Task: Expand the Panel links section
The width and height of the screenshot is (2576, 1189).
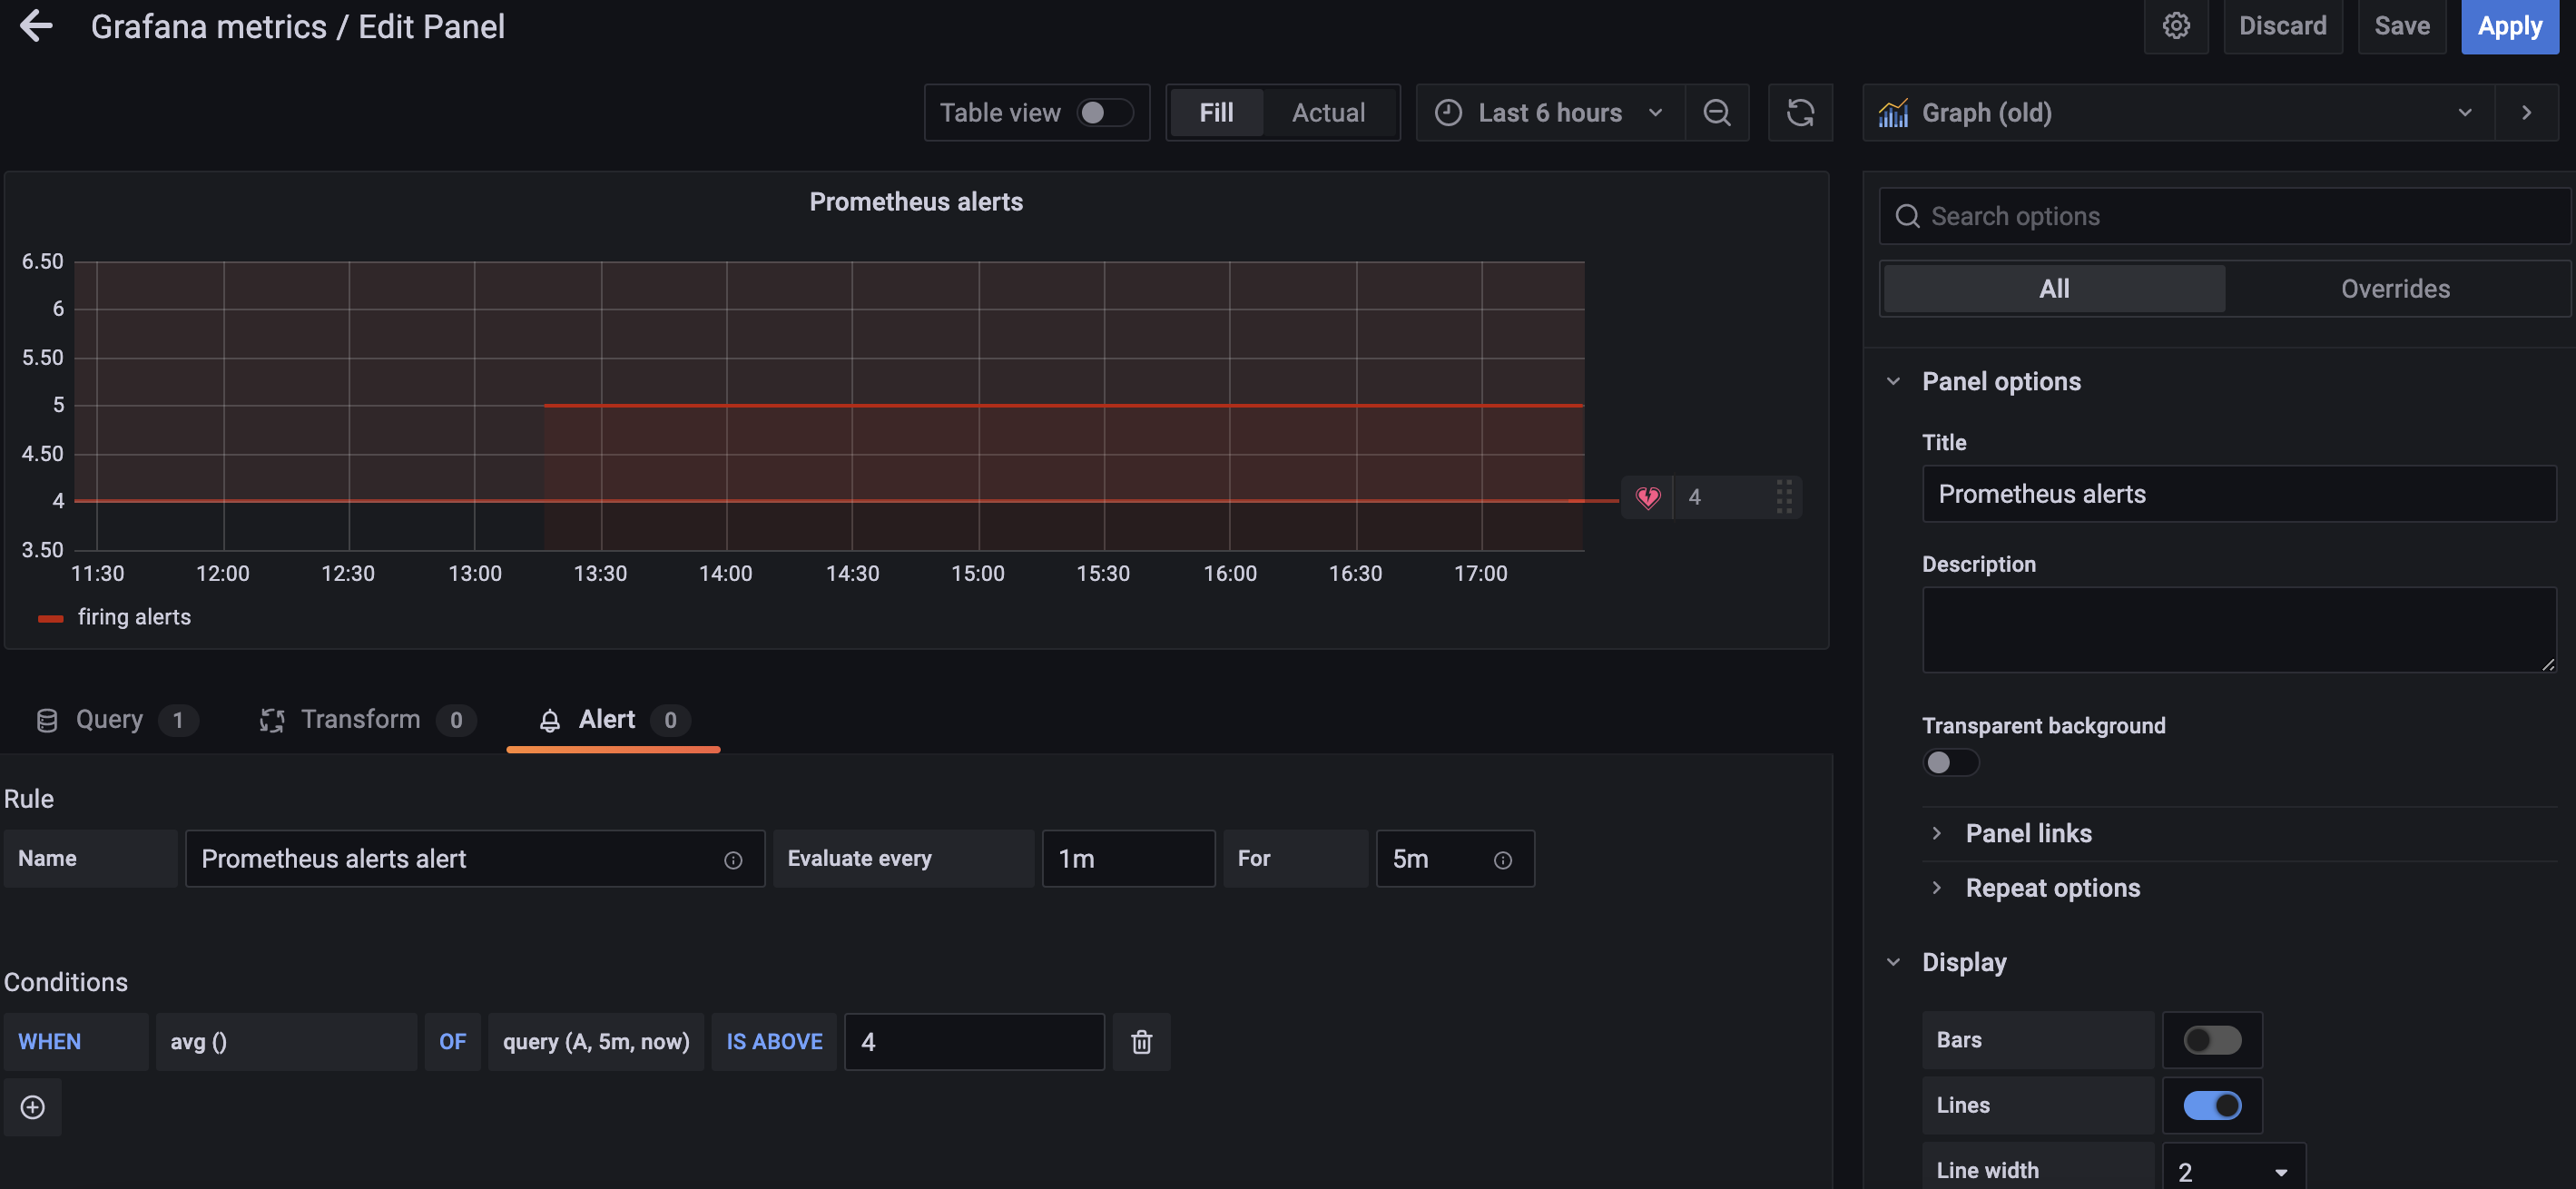Action: pos(2027,833)
